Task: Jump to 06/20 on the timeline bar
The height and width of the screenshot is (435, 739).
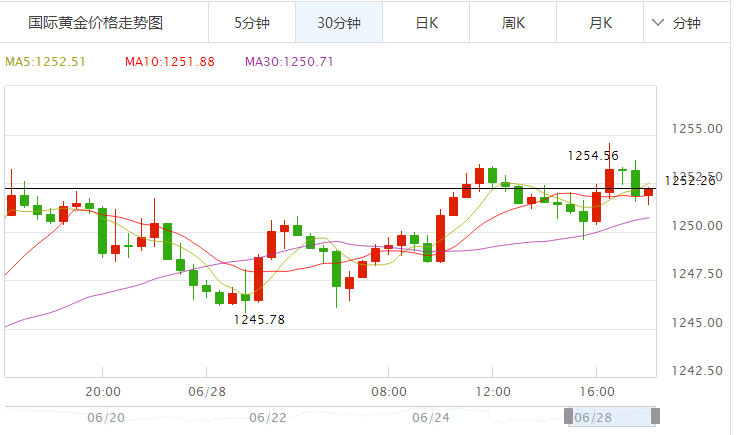Action: (x=106, y=417)
